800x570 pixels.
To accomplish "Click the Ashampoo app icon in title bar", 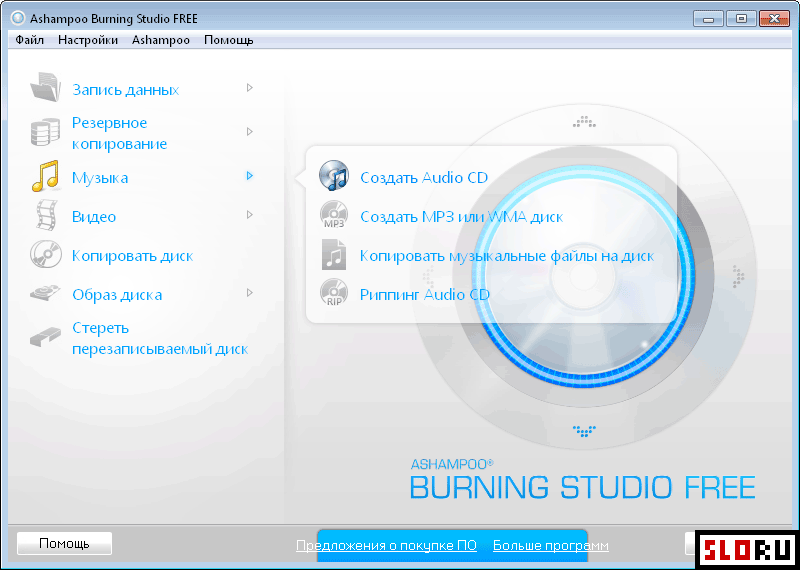I will 18,19.
